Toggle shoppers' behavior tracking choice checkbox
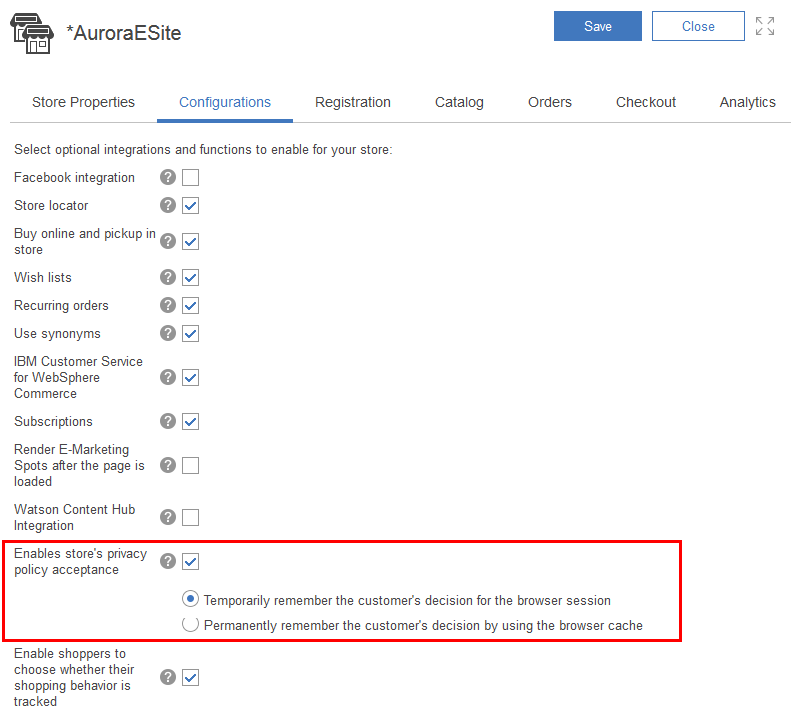The image size is (791, 724). pyautogui.click(x=190, y=678)
